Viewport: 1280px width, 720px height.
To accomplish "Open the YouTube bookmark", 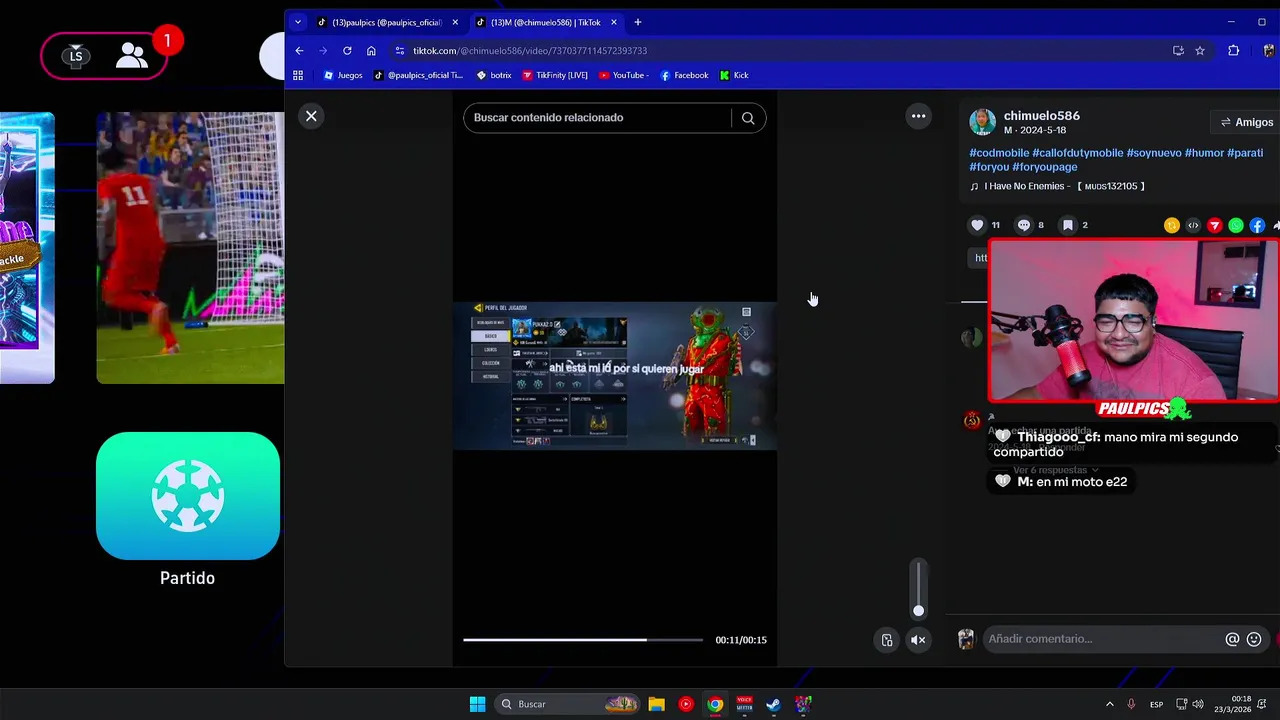I will (x=624, y=75).
